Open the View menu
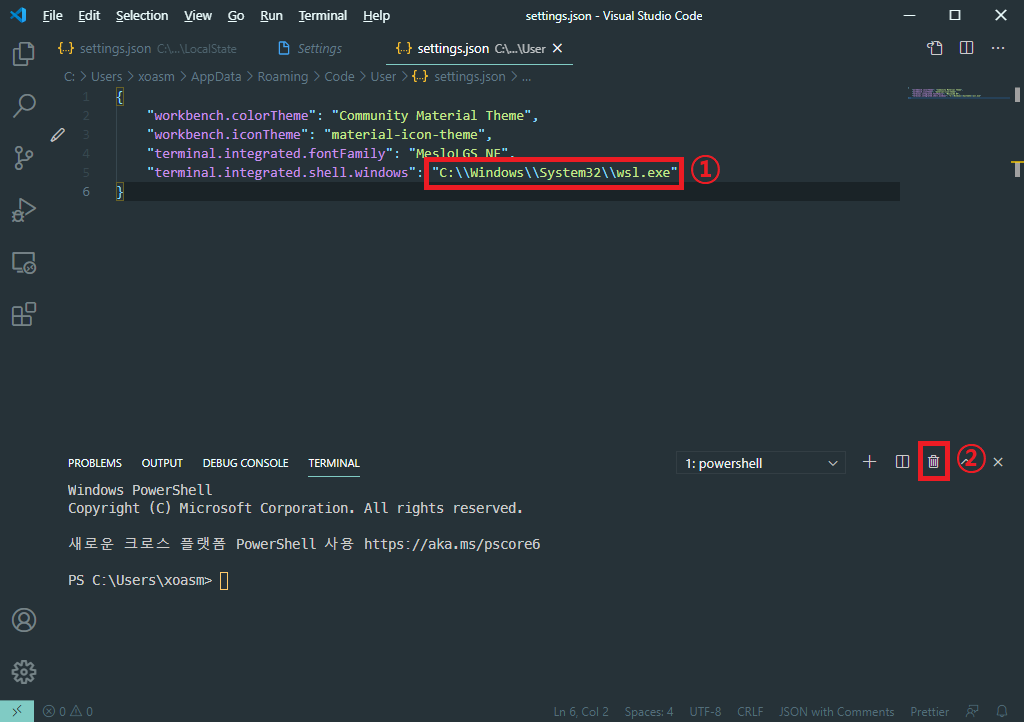 pyautogui.click(x=198, y=16)
